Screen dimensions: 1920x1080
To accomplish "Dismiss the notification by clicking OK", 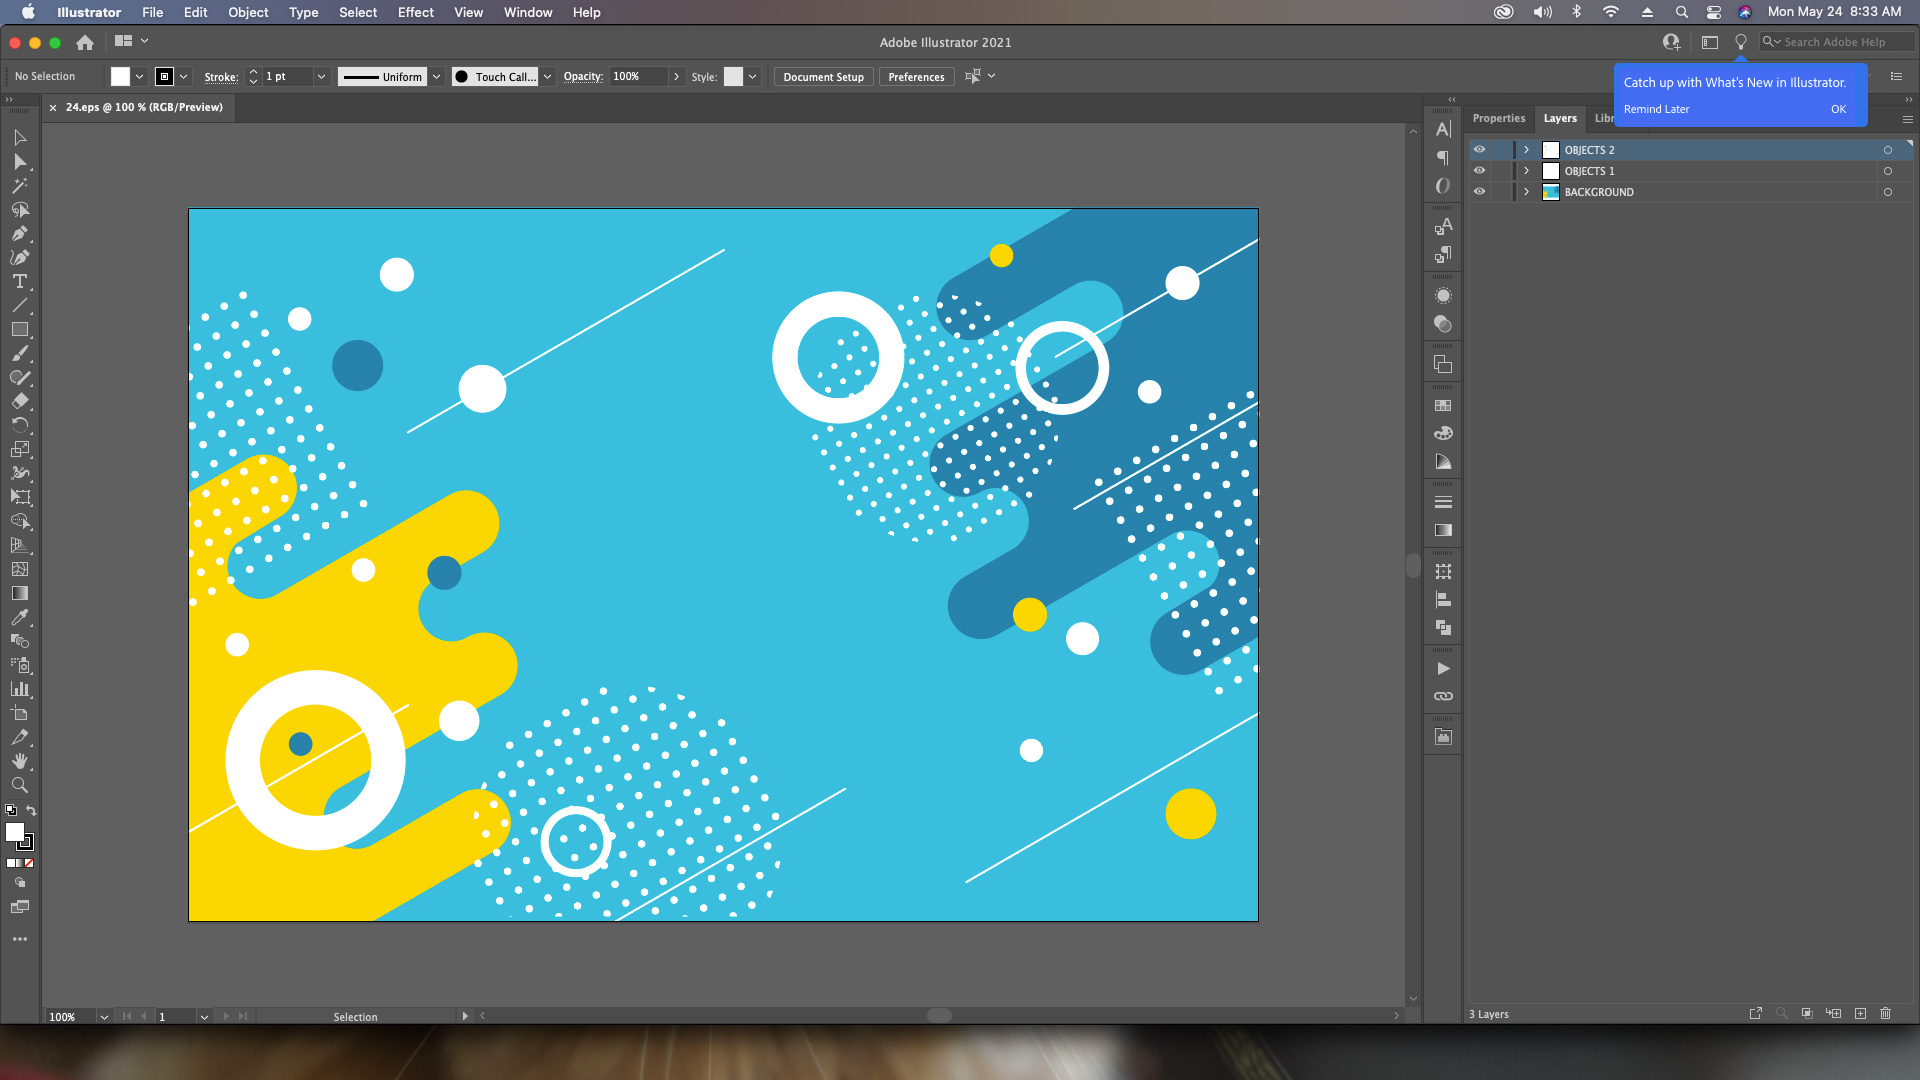I will 1839,109.
